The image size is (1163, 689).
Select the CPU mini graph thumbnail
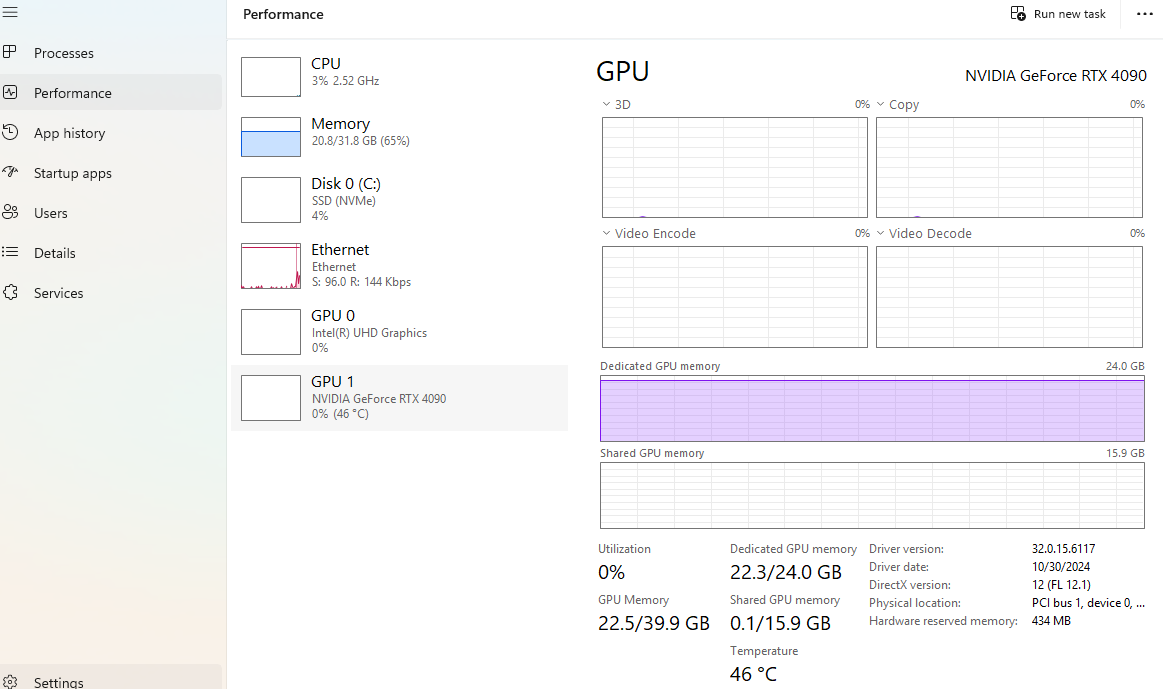[271, 76]
